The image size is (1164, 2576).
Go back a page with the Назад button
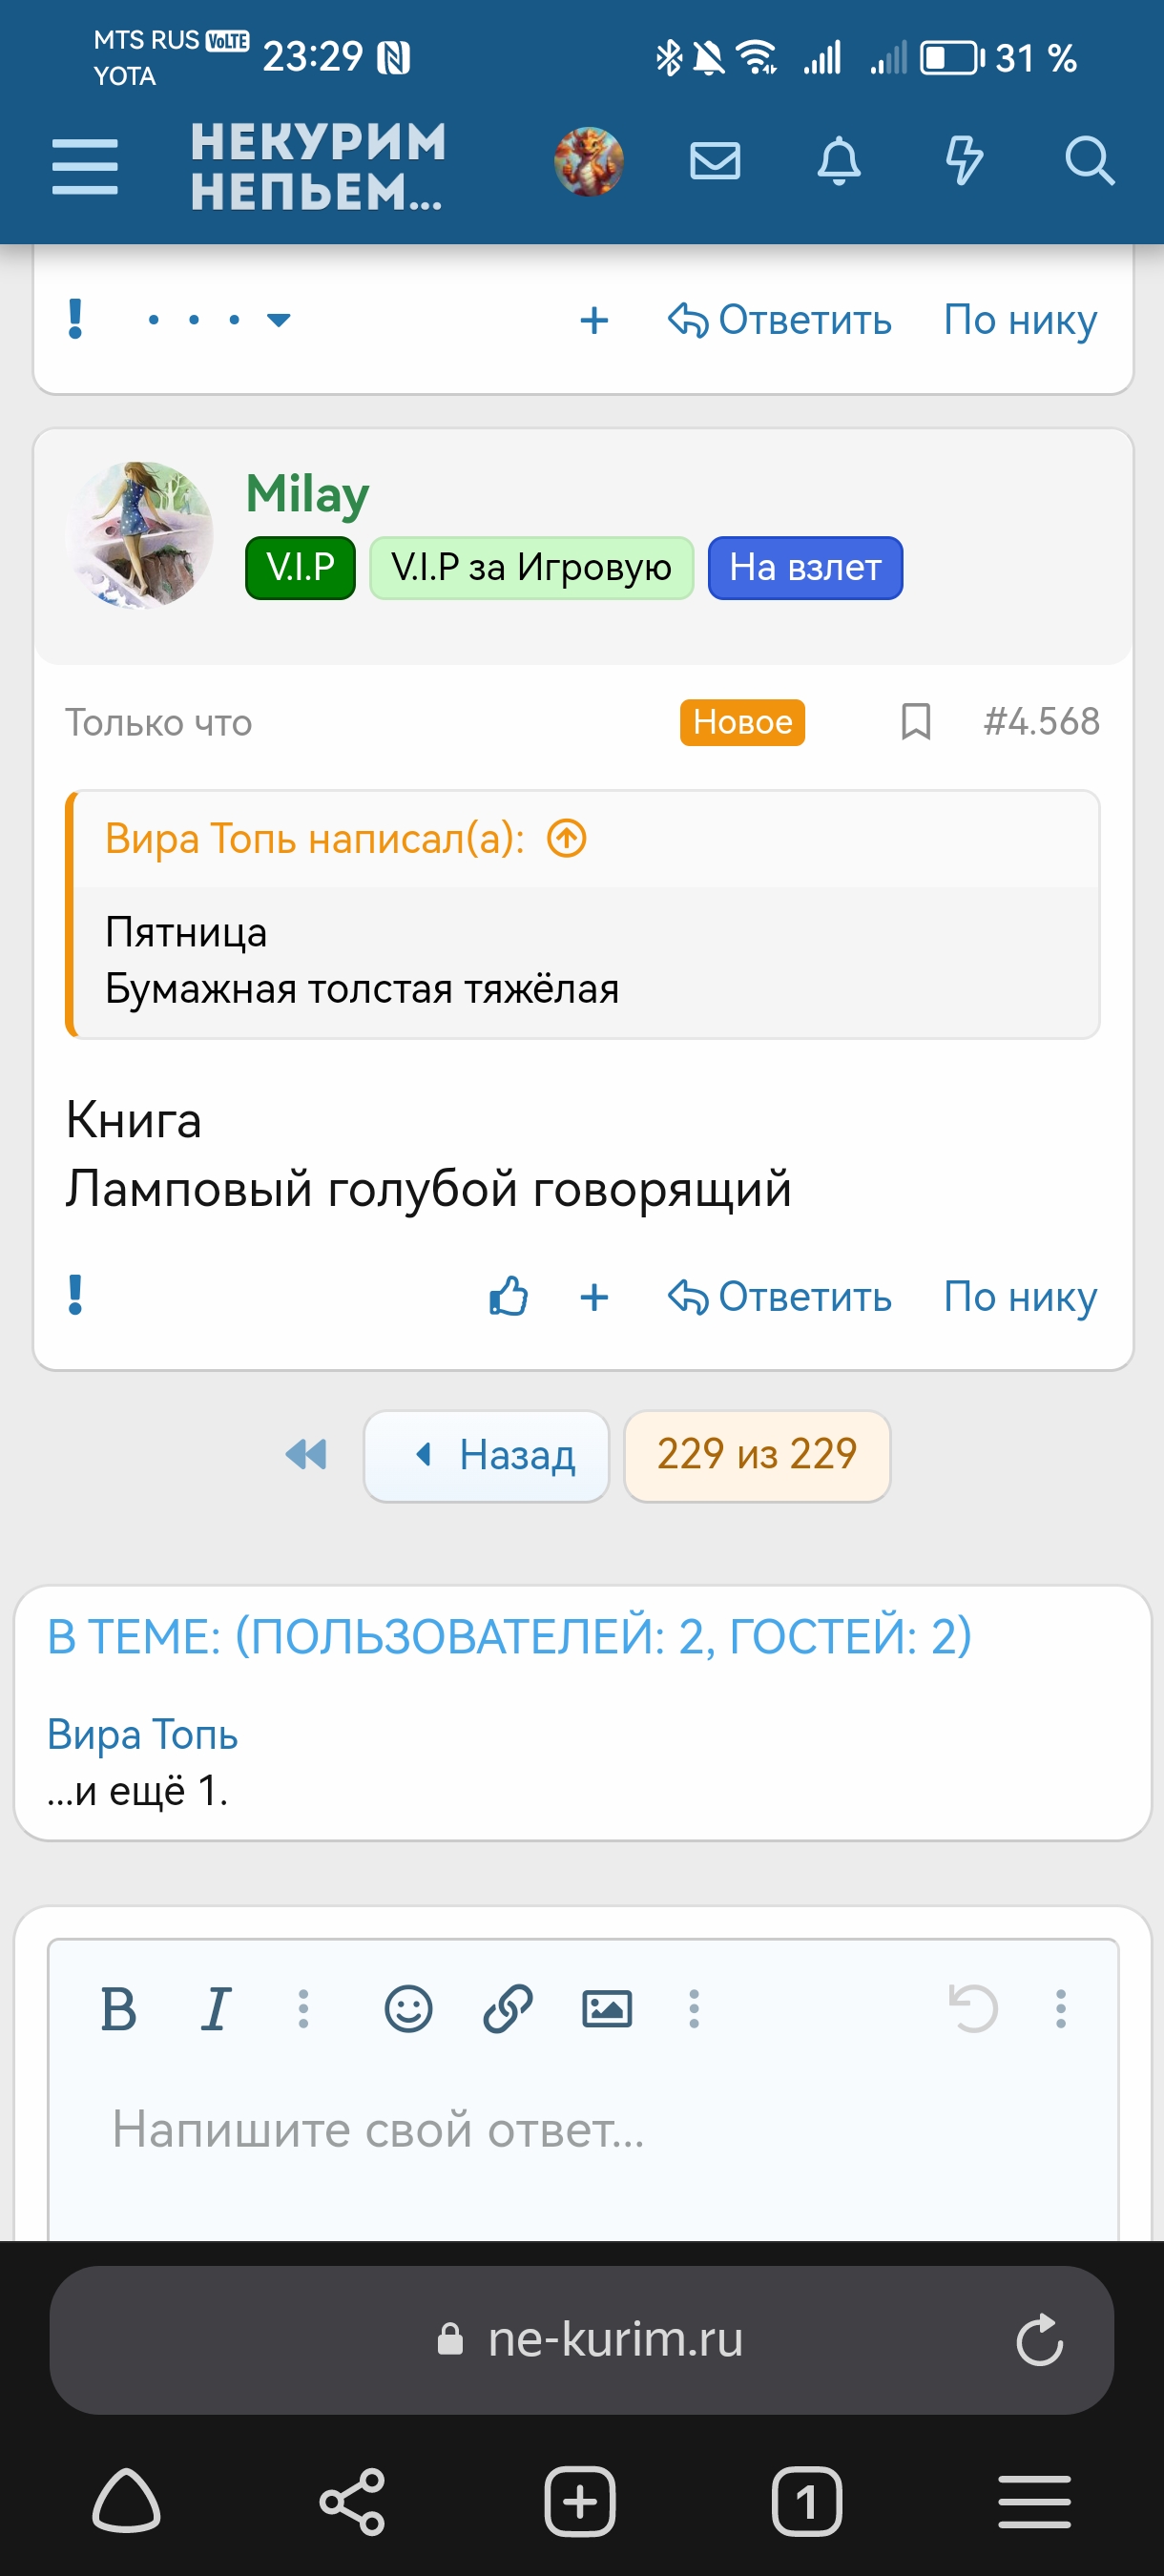[486, 1456]
